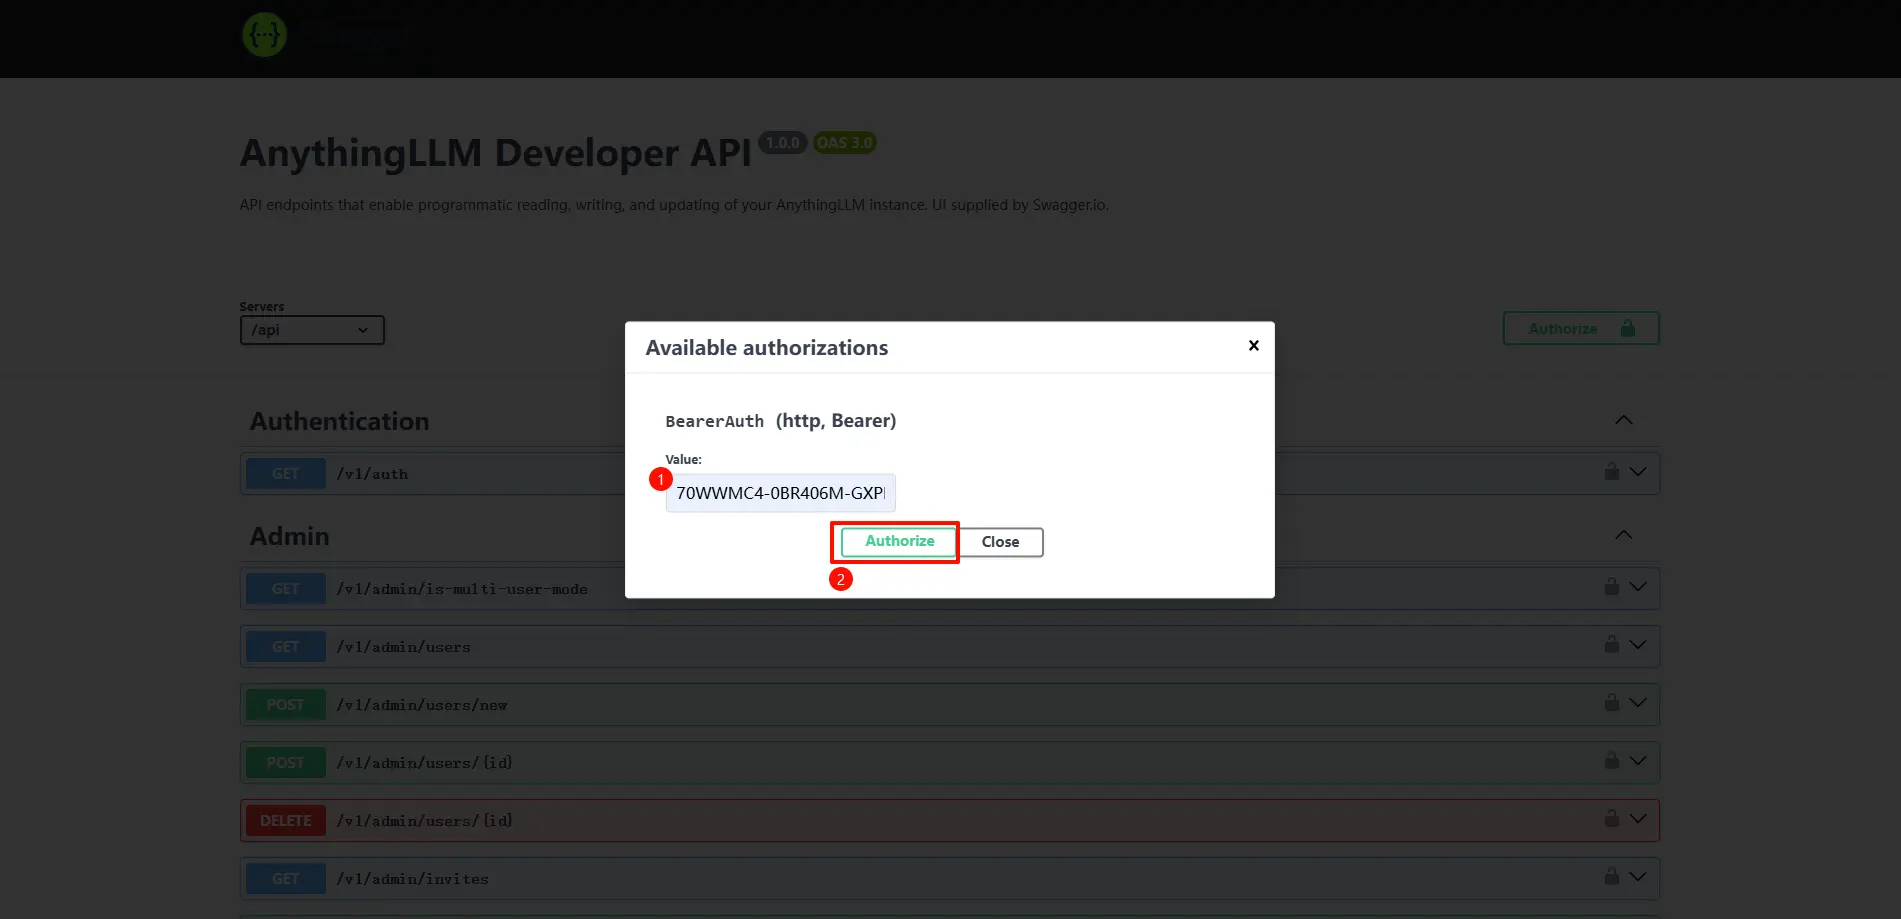
Task: Click GET badge of is-multi-user-mode endpoint
Action: pos(286,589)
